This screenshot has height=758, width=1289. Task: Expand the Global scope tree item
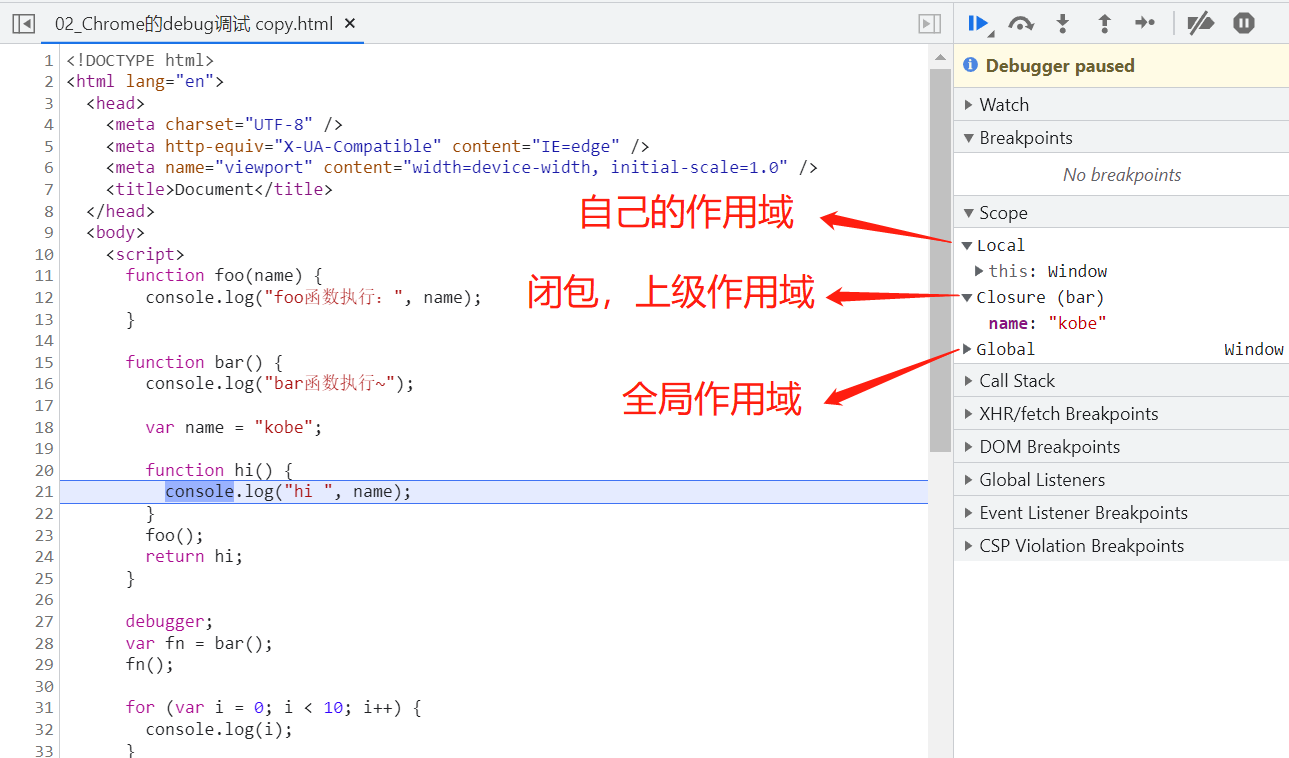(x=967, y=349)
